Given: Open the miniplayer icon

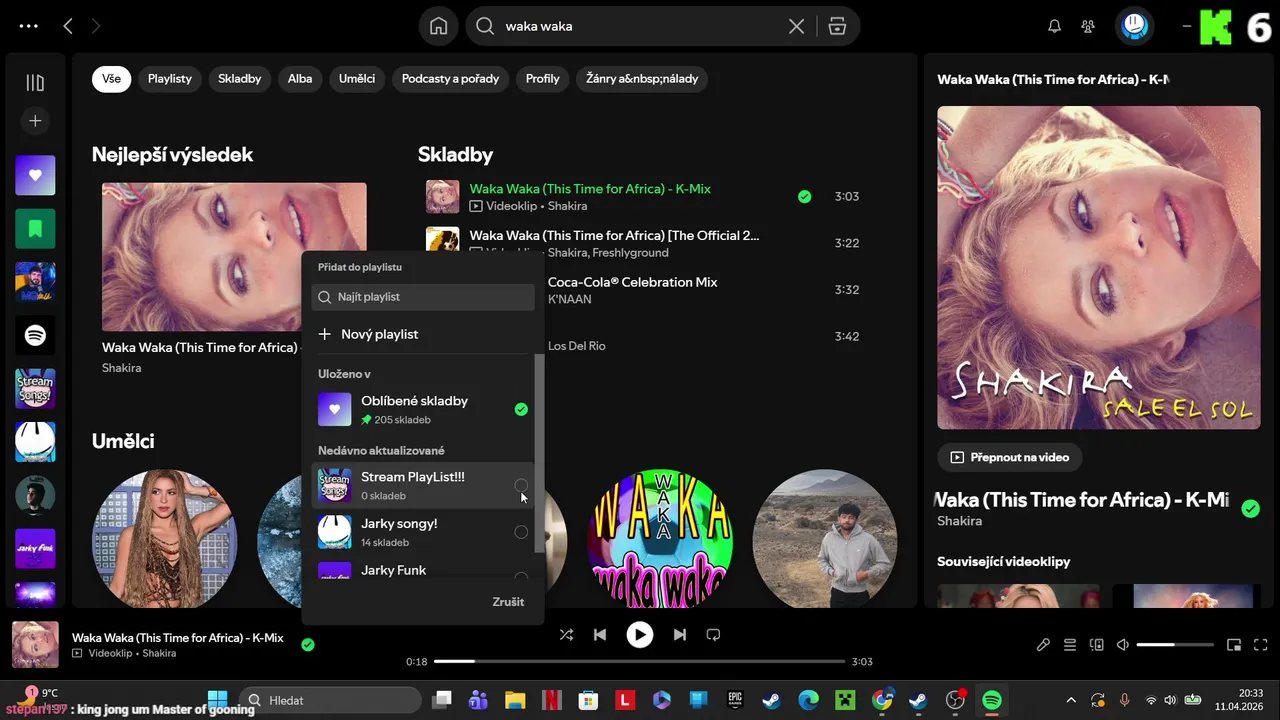Looking at the screenshot, I should point(1234,645).
